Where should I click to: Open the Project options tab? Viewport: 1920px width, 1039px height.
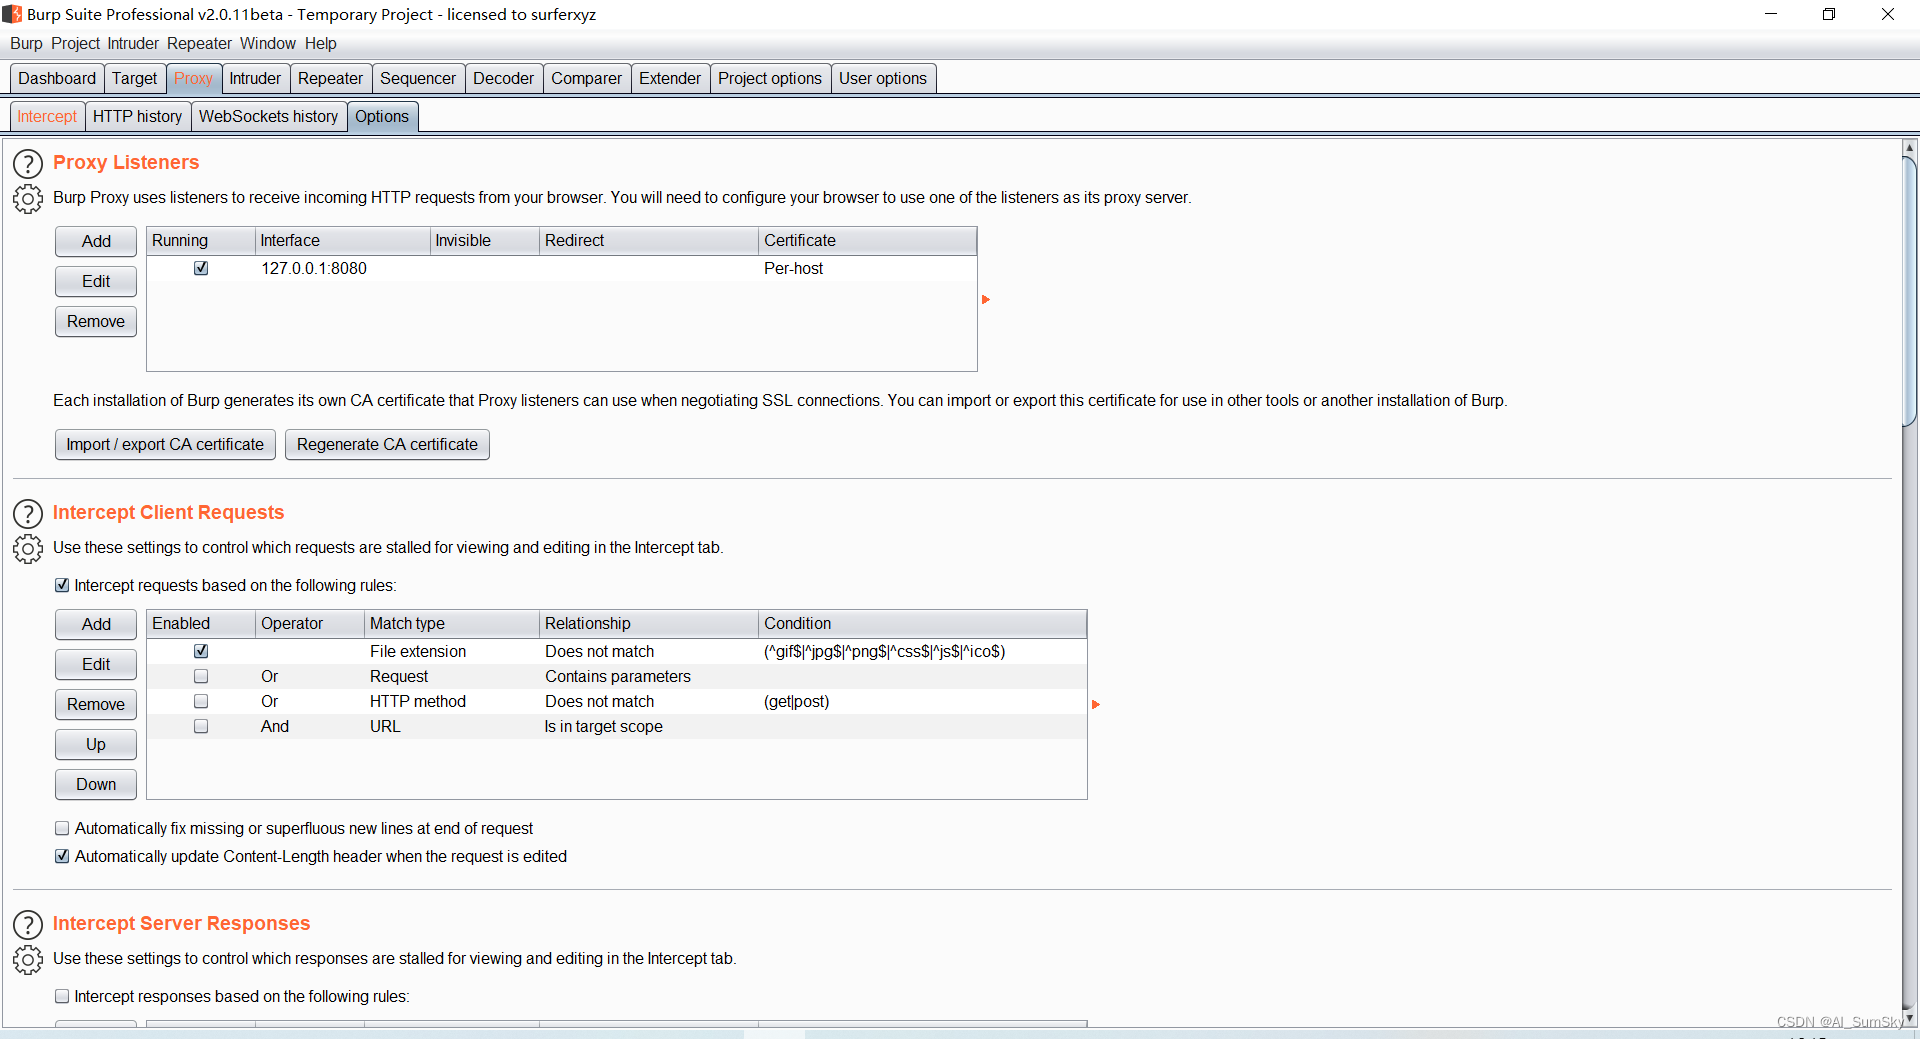point(770,78)
